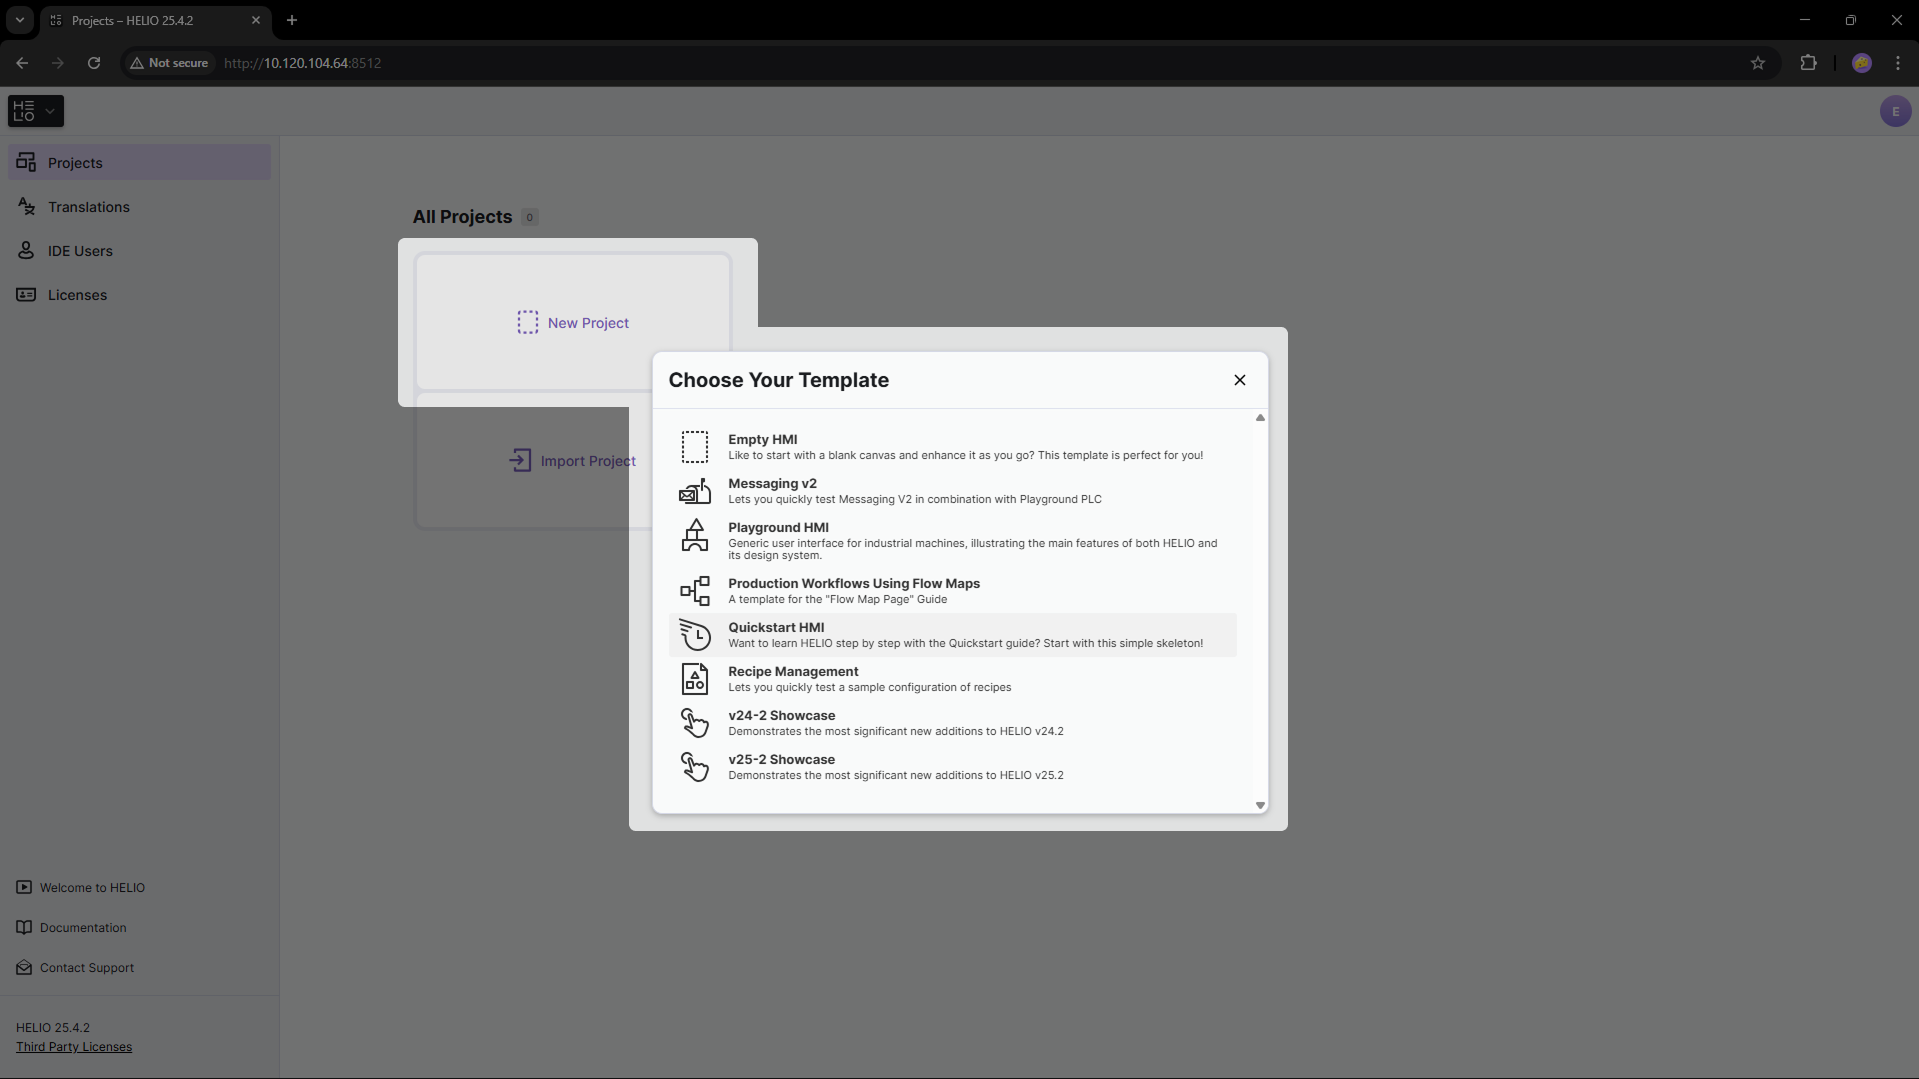This screenshot has height=1079, width=1919.
Task: Open Translations in the sidebar
Action: pos(89,207)
